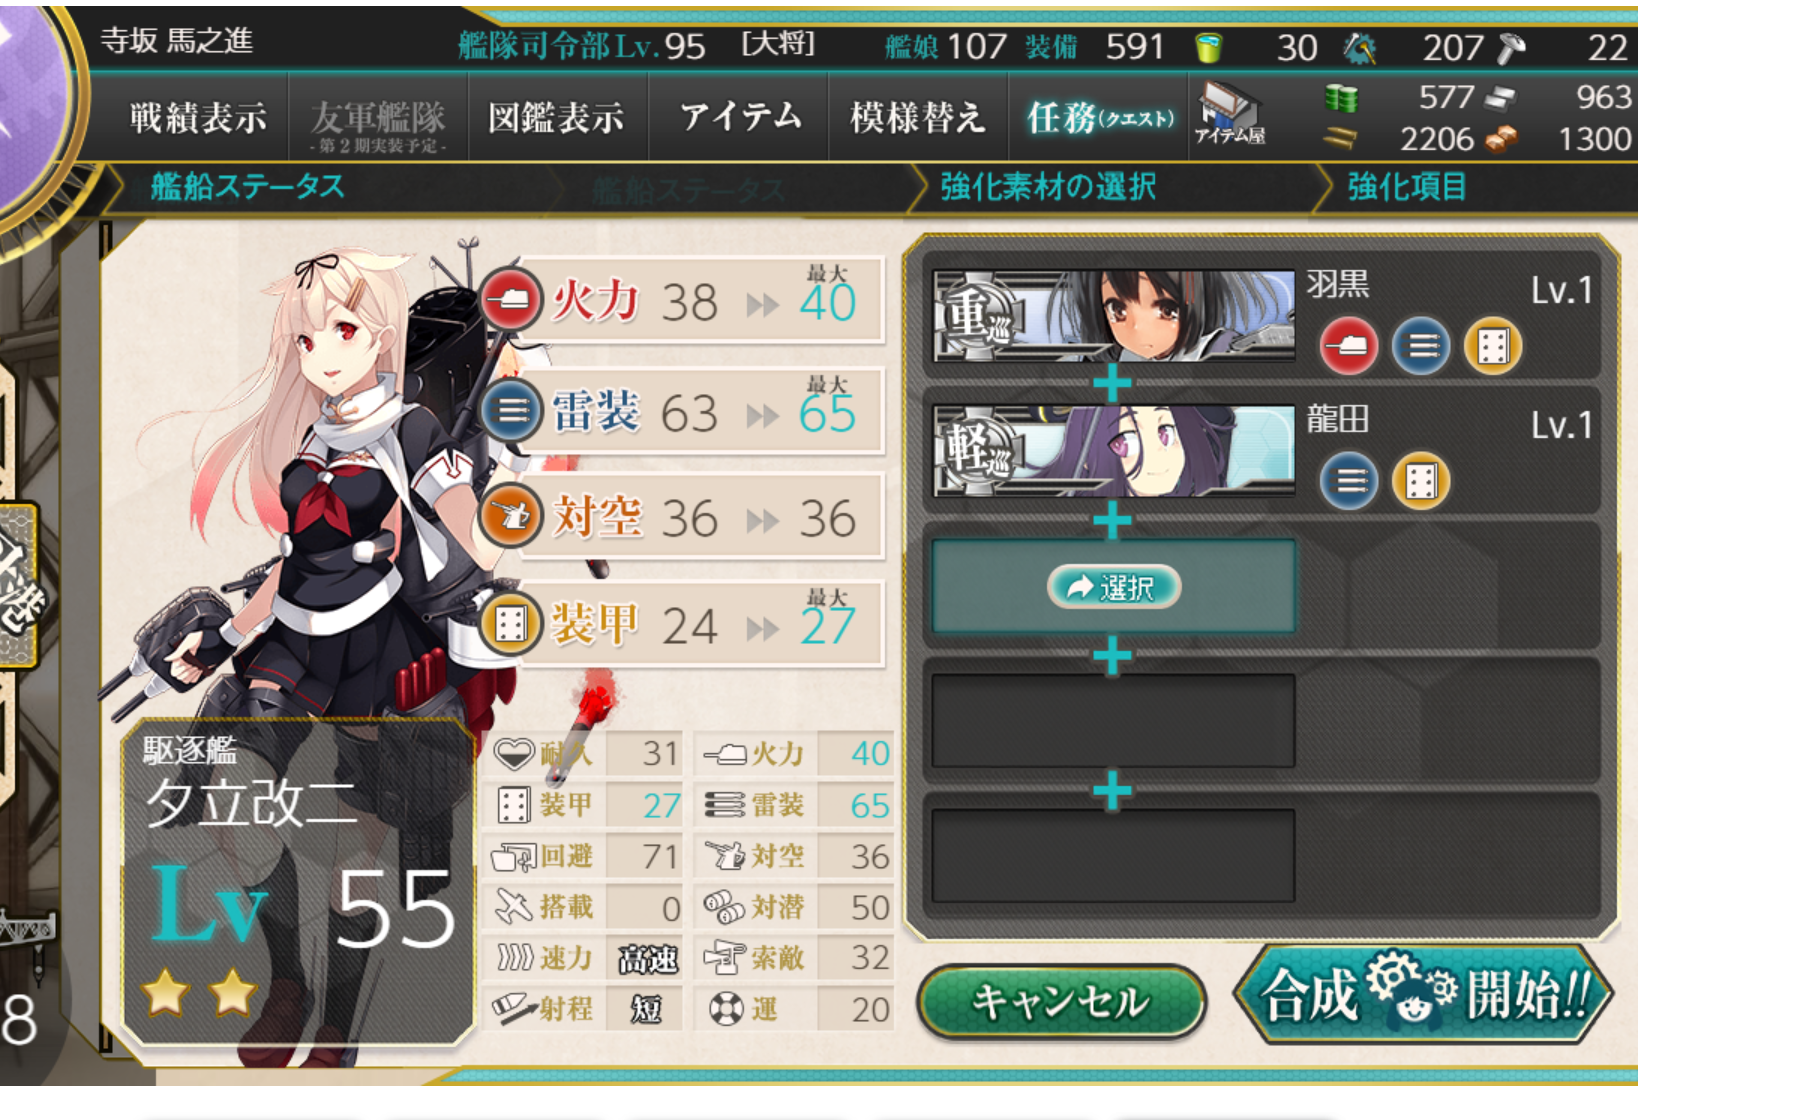
Task: Click the キャンセル button
Action: coord(1060,1001)
